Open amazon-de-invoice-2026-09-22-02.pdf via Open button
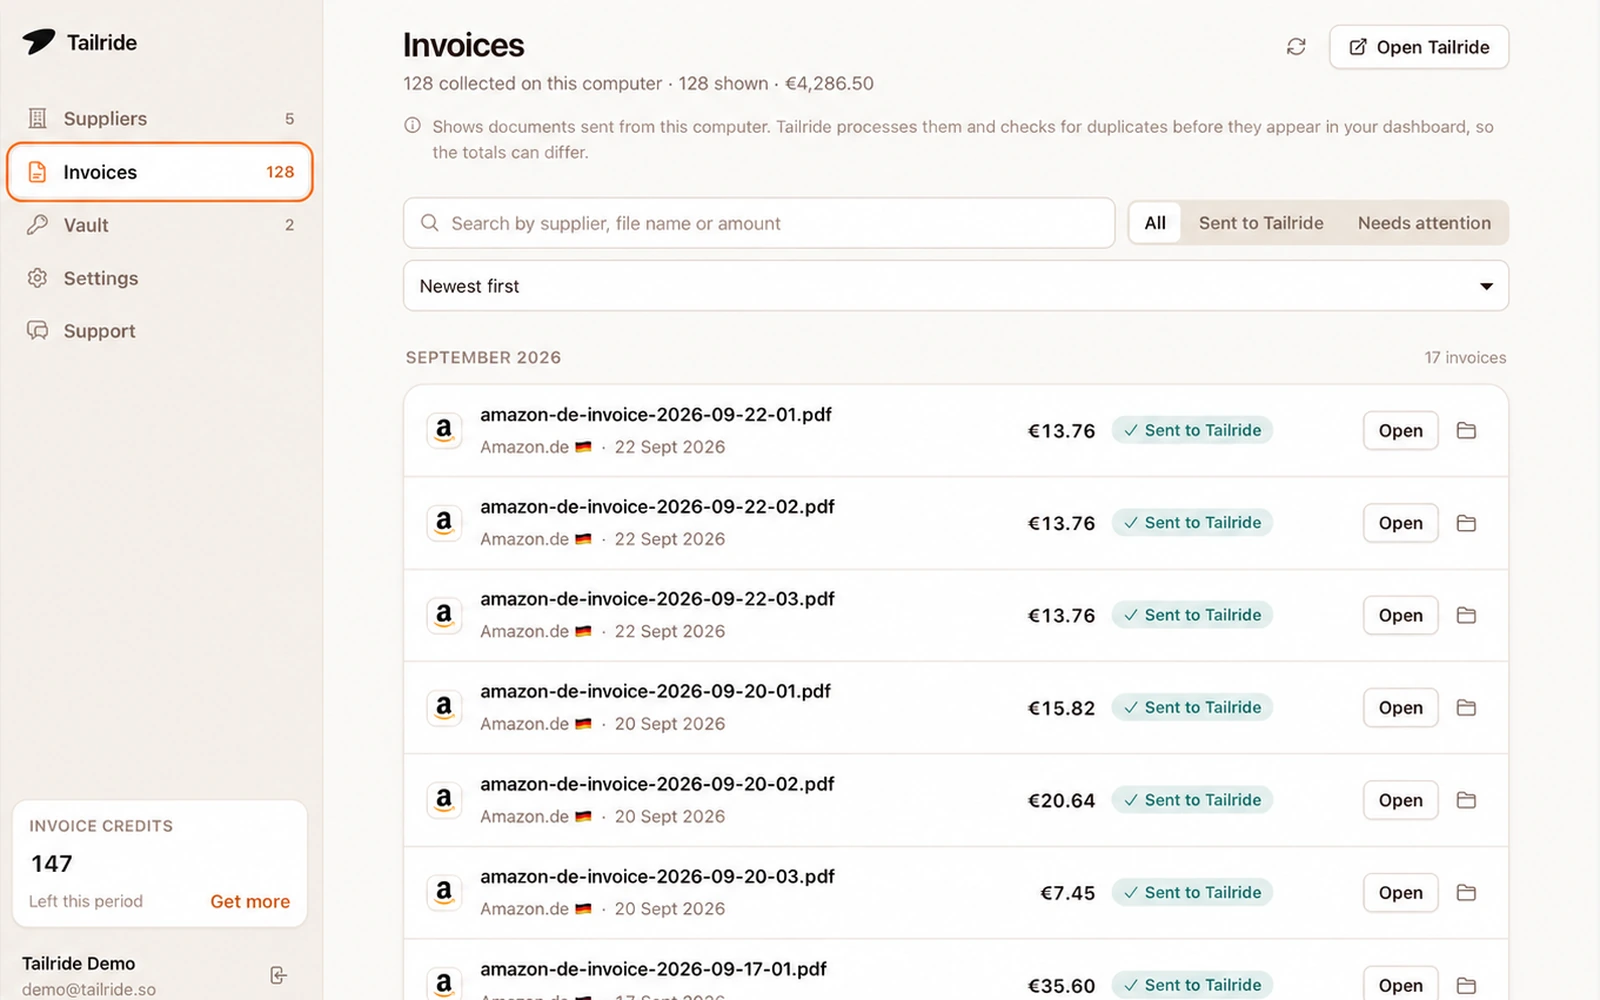Screen dimensions: 1600x1000 point(1400,523)
